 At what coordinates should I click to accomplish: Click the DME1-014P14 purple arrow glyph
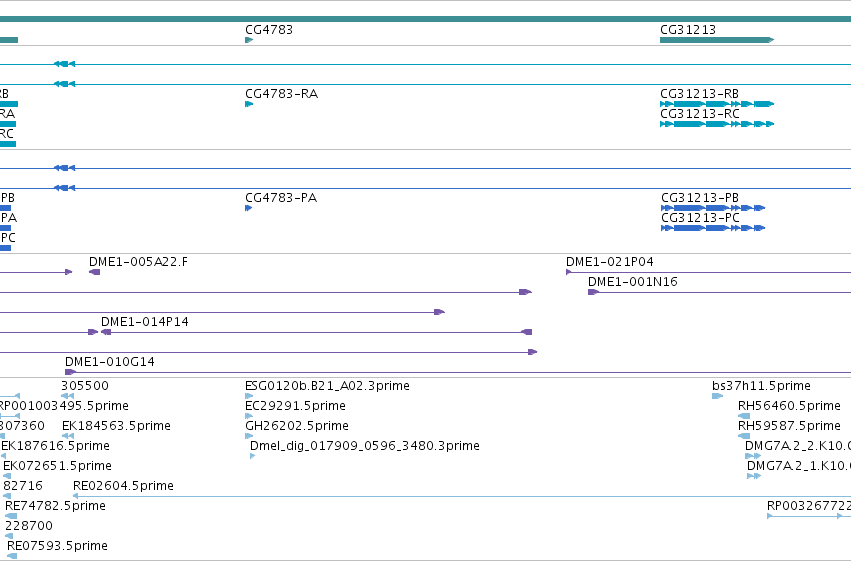[106, 332]
